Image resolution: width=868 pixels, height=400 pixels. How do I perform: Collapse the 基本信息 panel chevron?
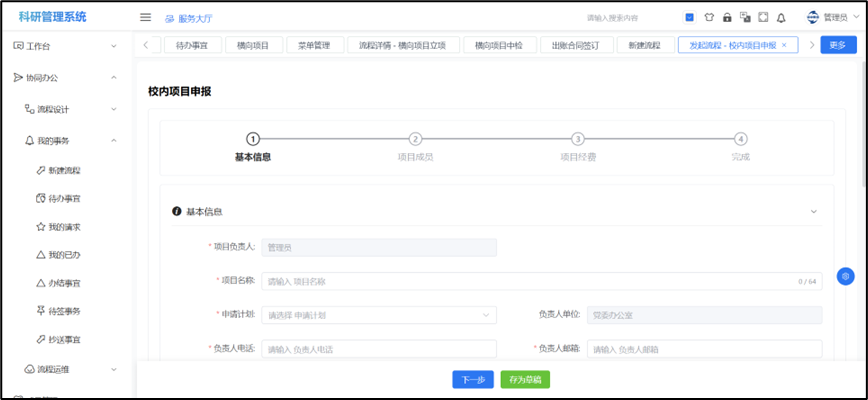tap(813, 212)
